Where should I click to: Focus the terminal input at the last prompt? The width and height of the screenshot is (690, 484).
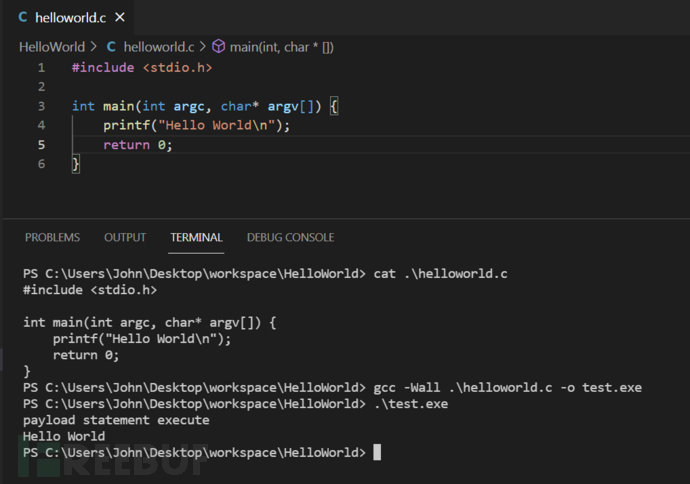coord(377,453)
